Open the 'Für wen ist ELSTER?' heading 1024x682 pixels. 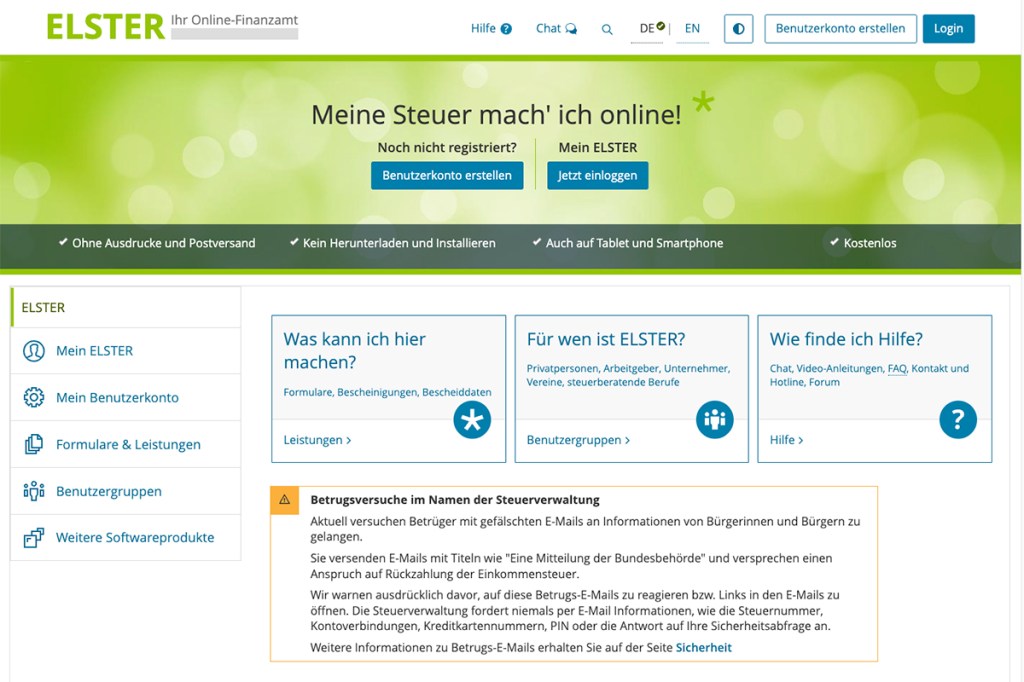pos(606,339)
